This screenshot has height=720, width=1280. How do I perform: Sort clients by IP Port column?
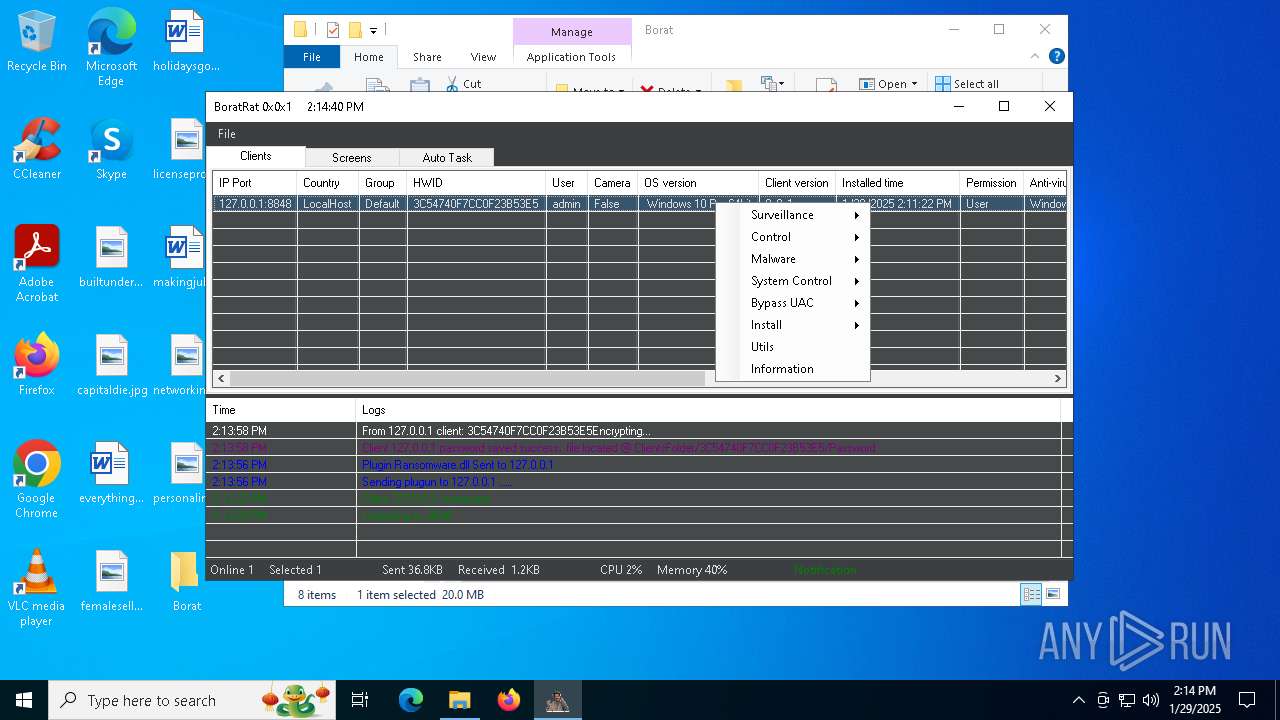254,183
